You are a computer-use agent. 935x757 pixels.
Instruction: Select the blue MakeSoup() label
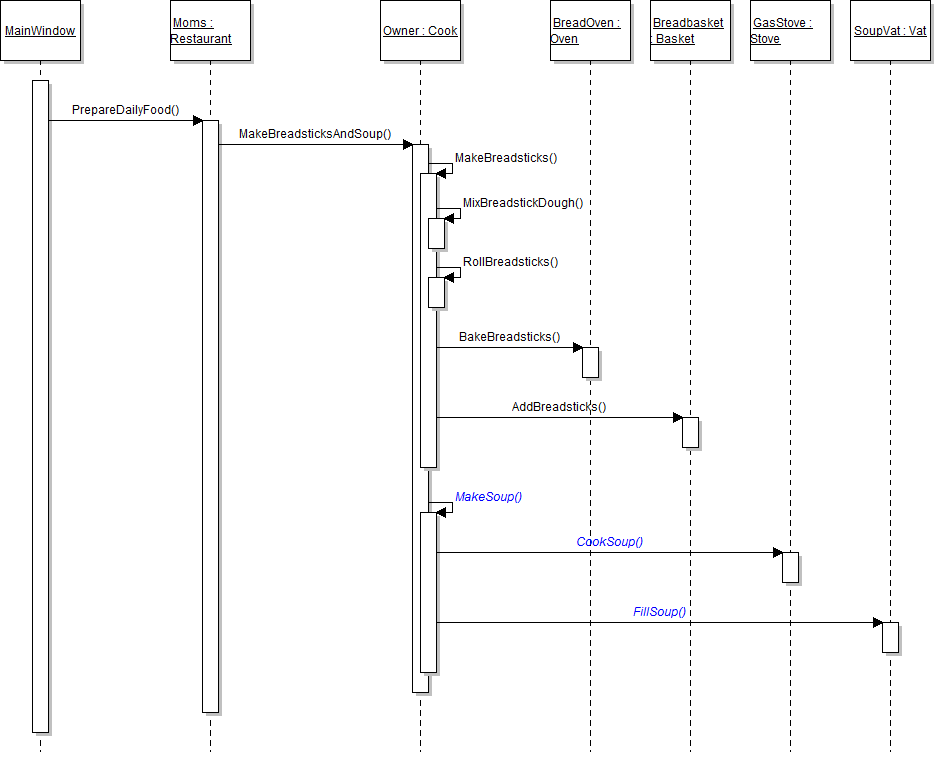489,497
